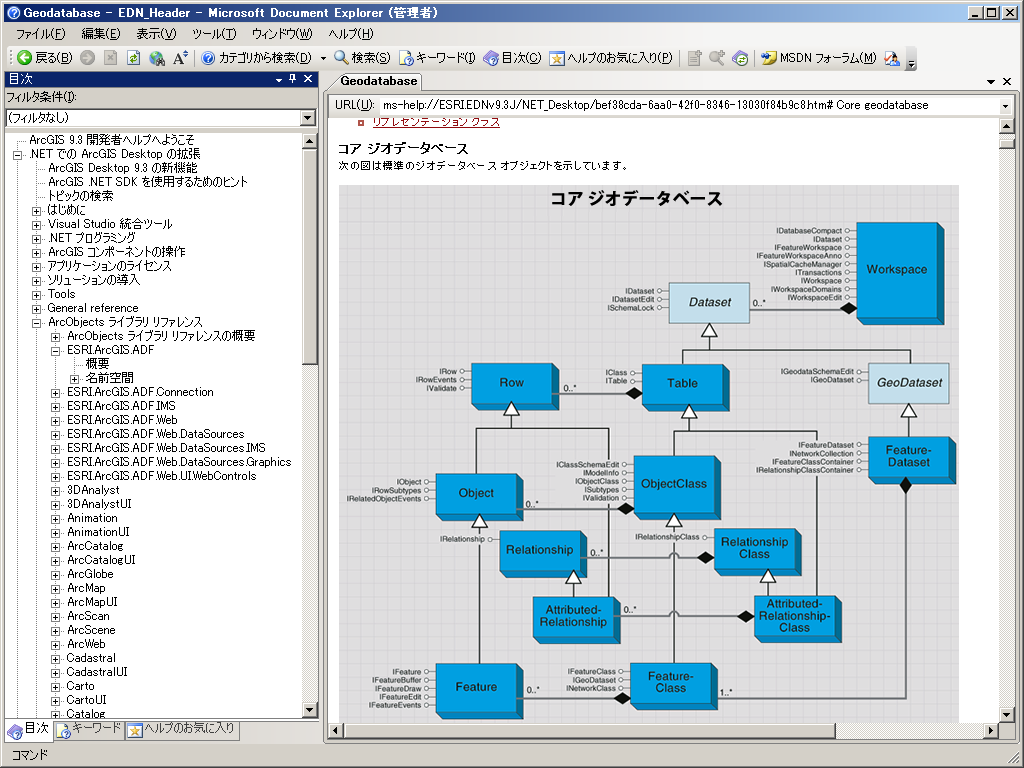This screenshot has height=768, width=1024.
Task: Click the Sync with Table of Contents icon
Action: [740, 58]
